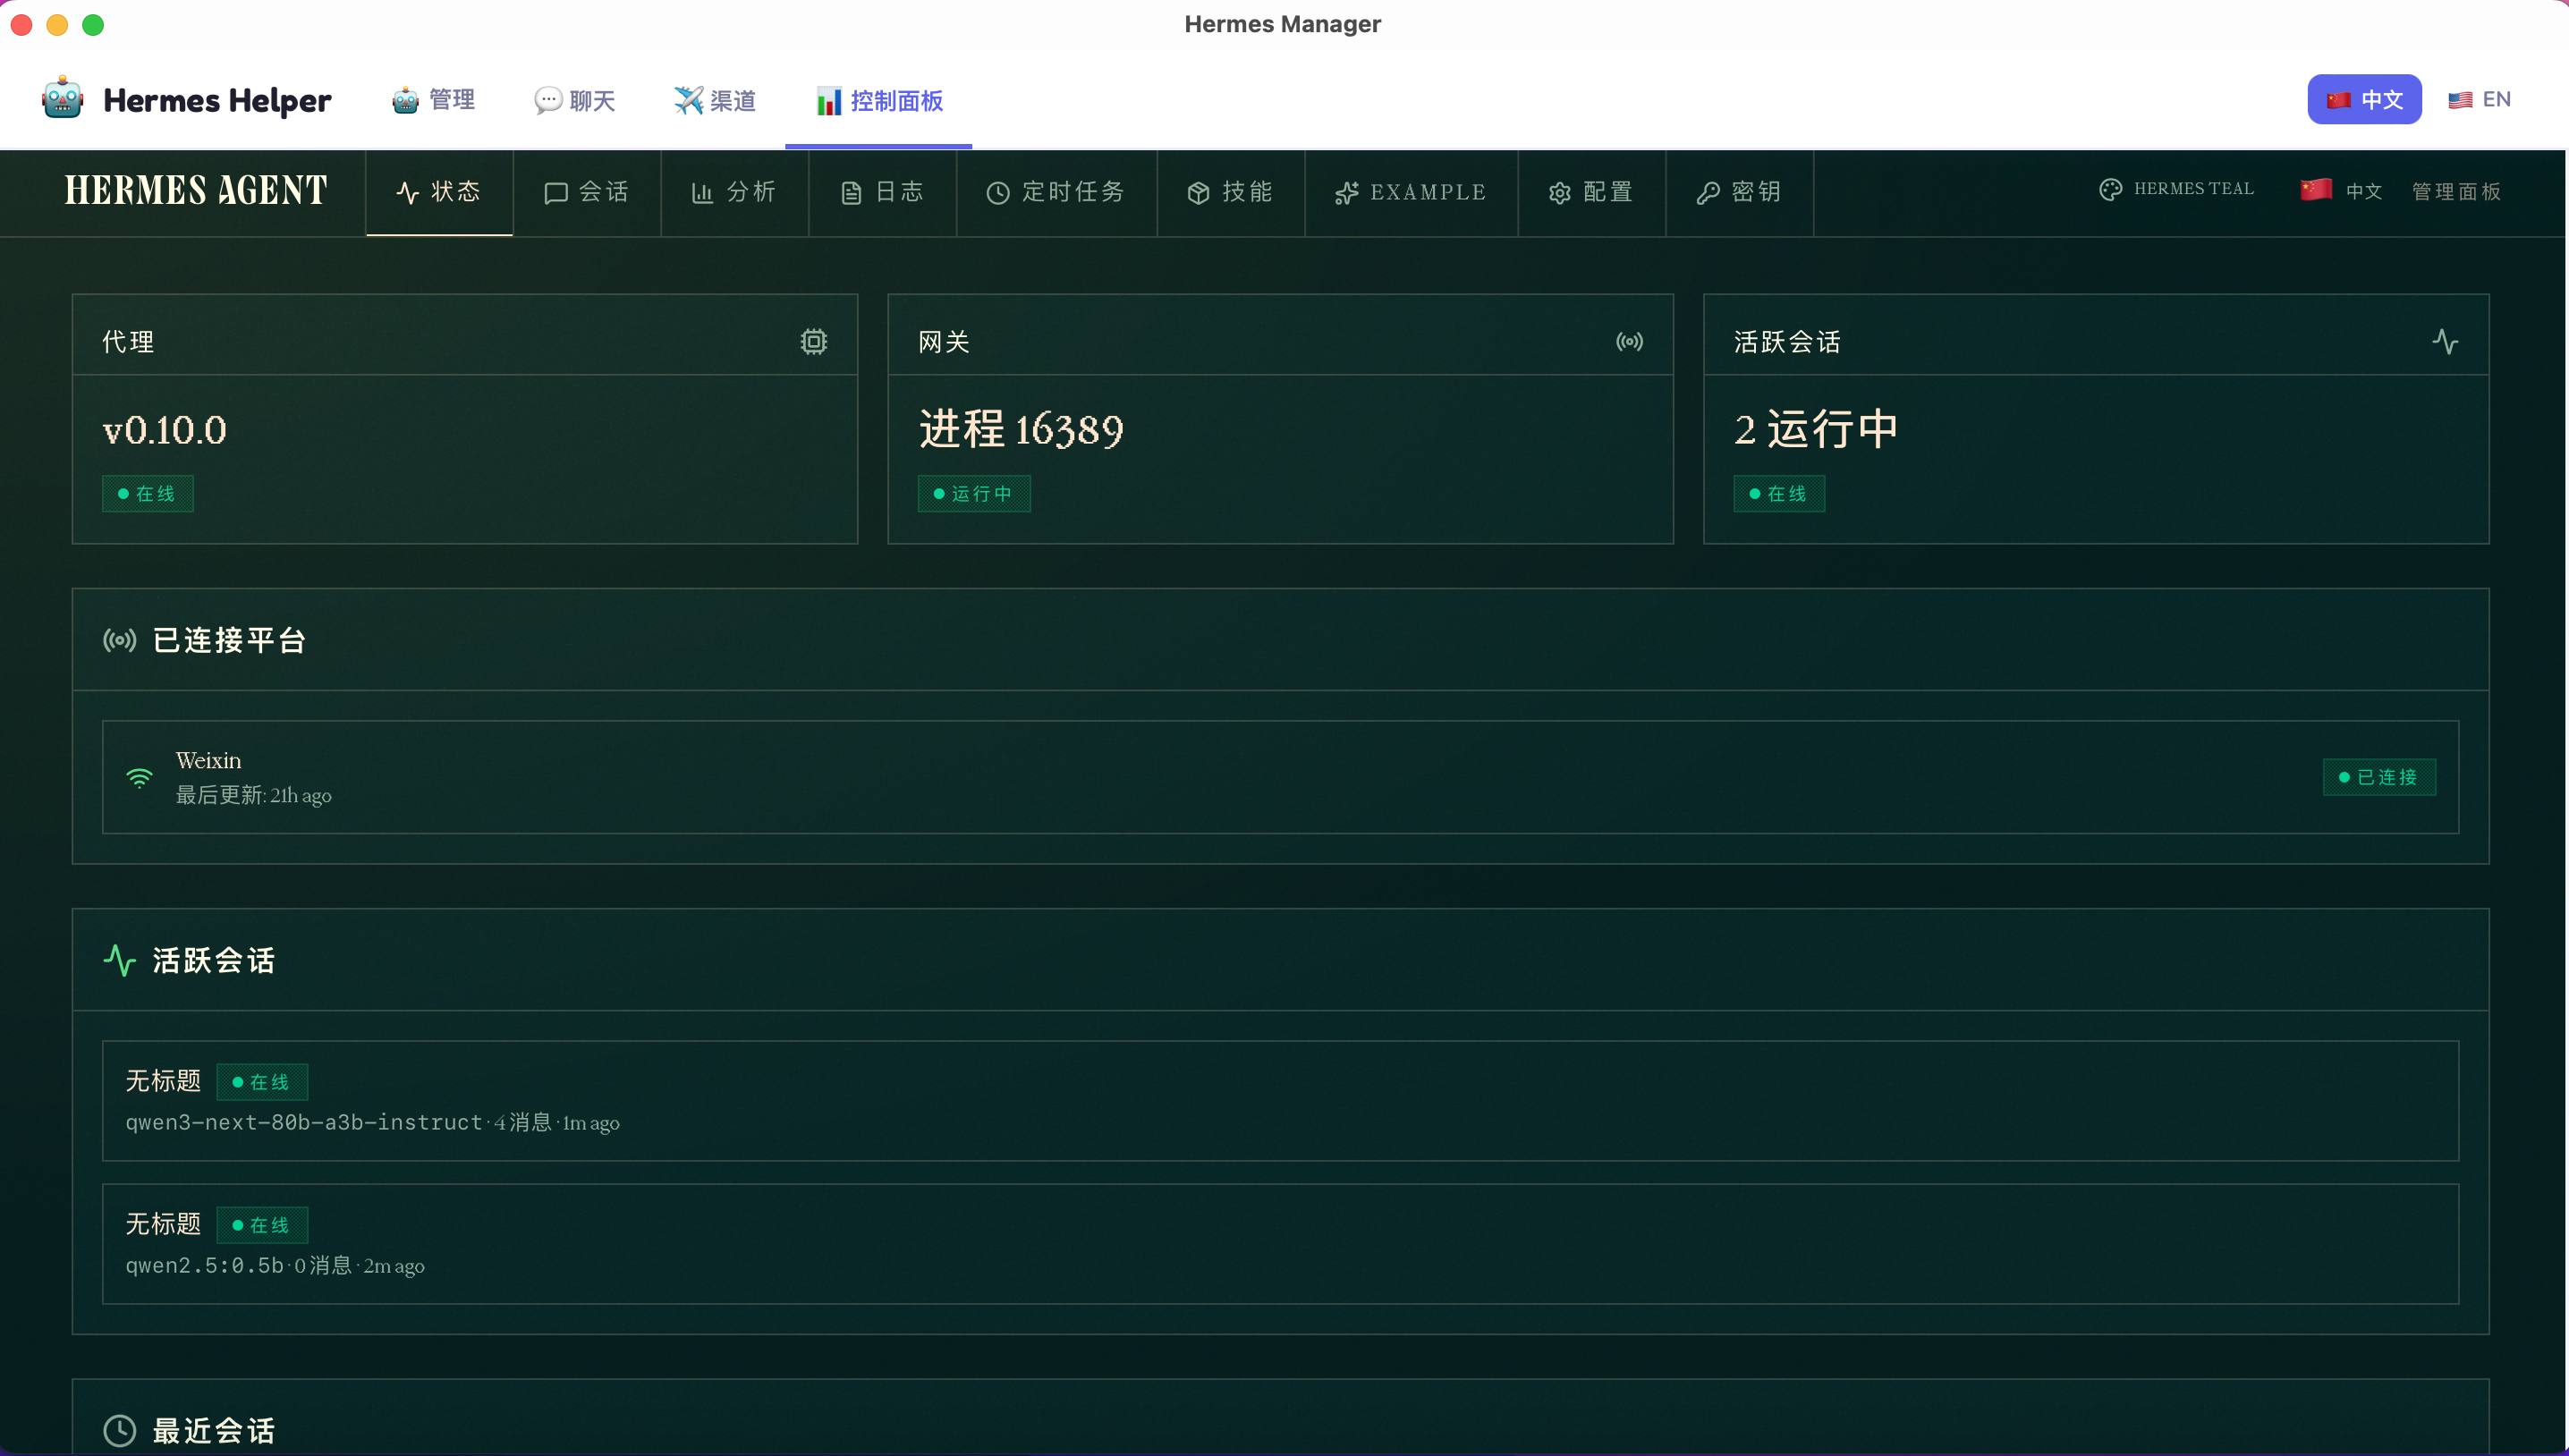2569x1456 pixels.
Task: Click the airplane icon on 渠道 tab
Action: click(688, 101)
